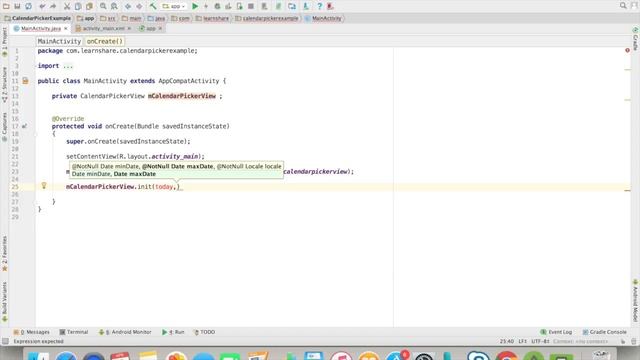Click the Debug app bug icon
The width and height of the screenshot is (640, 360).
(x=217, y=6)
